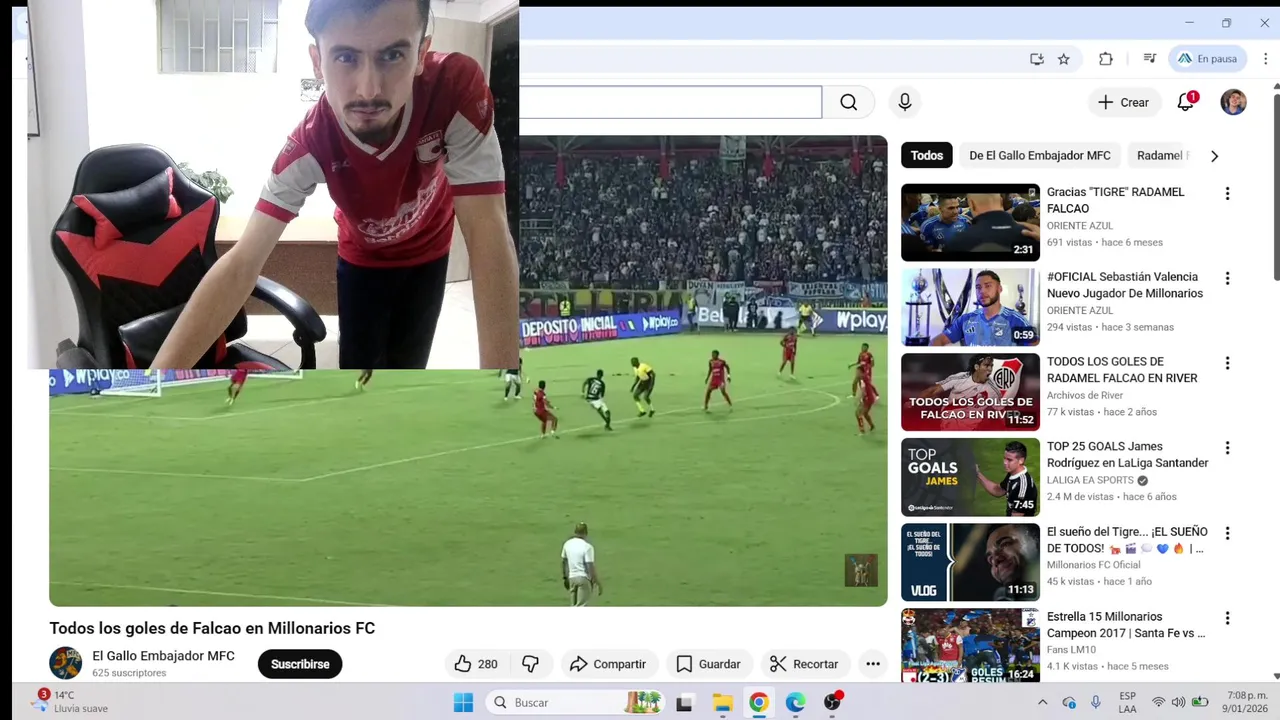Image resolution: width=1280 pixels, height=720 pixels.
Task: Switch ESP LAA input language
Action: [x=1127, y=703]
